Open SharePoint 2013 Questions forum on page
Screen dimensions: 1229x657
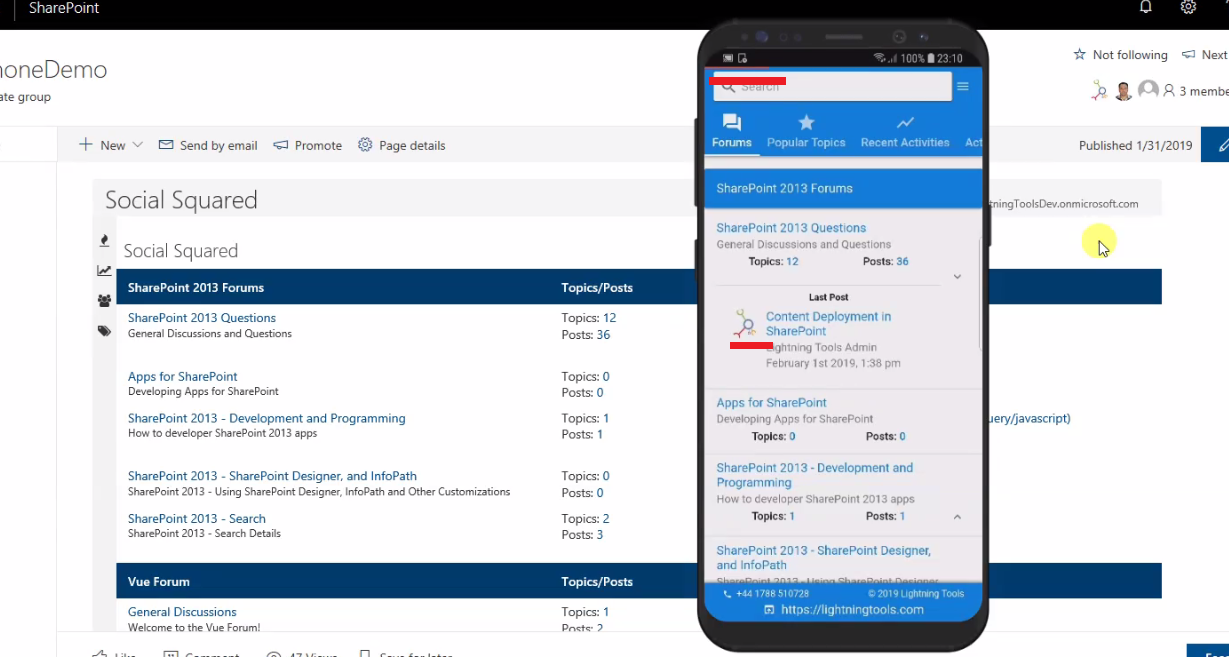[x=202, y=318]
